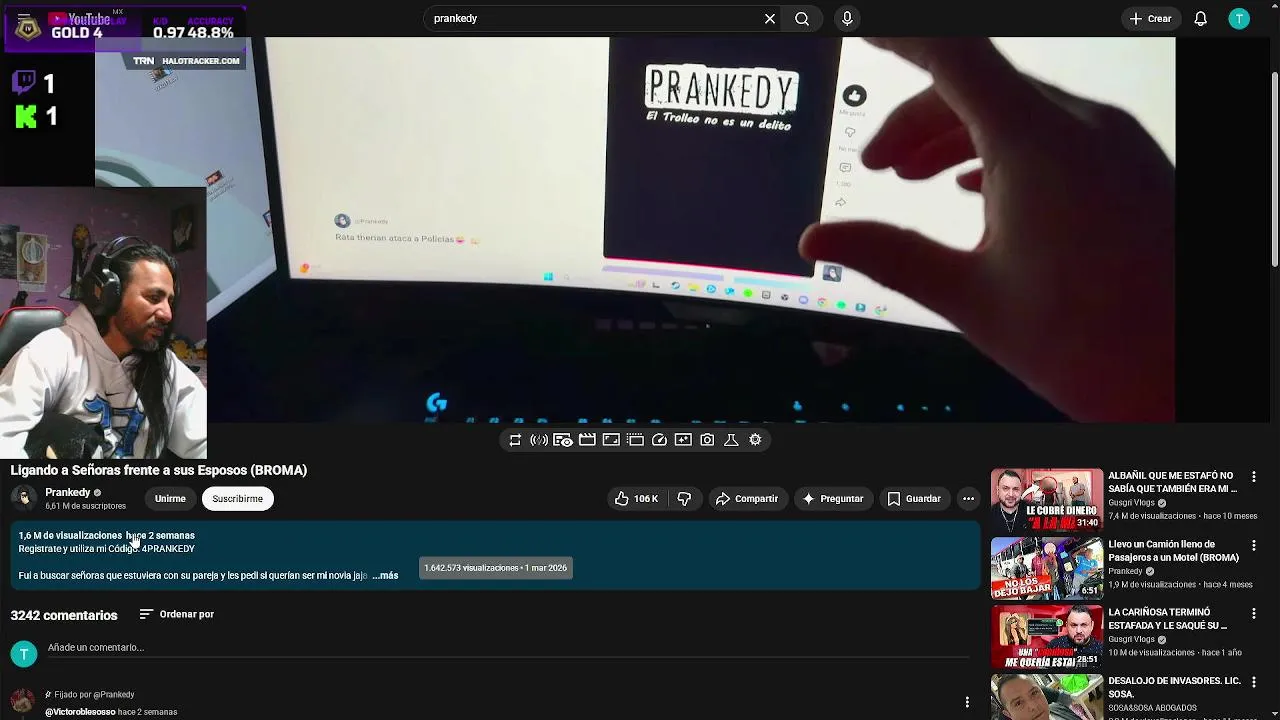Click the loop/repeat icon under the video
Screen dimensions: 1280x720
[515, 440]
